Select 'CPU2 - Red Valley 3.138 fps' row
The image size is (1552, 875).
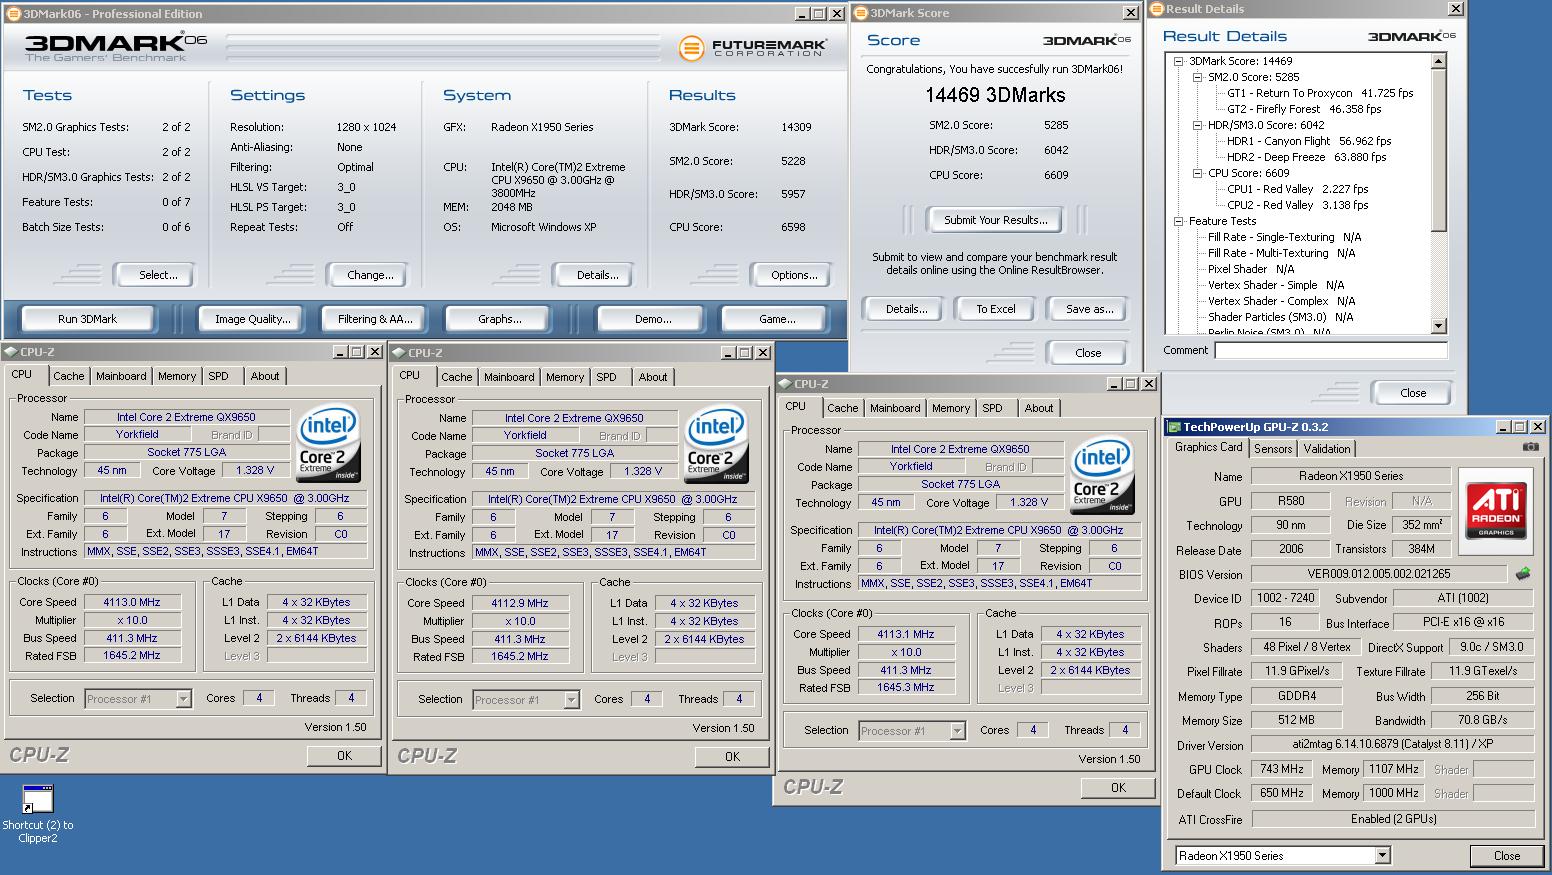1298,205
